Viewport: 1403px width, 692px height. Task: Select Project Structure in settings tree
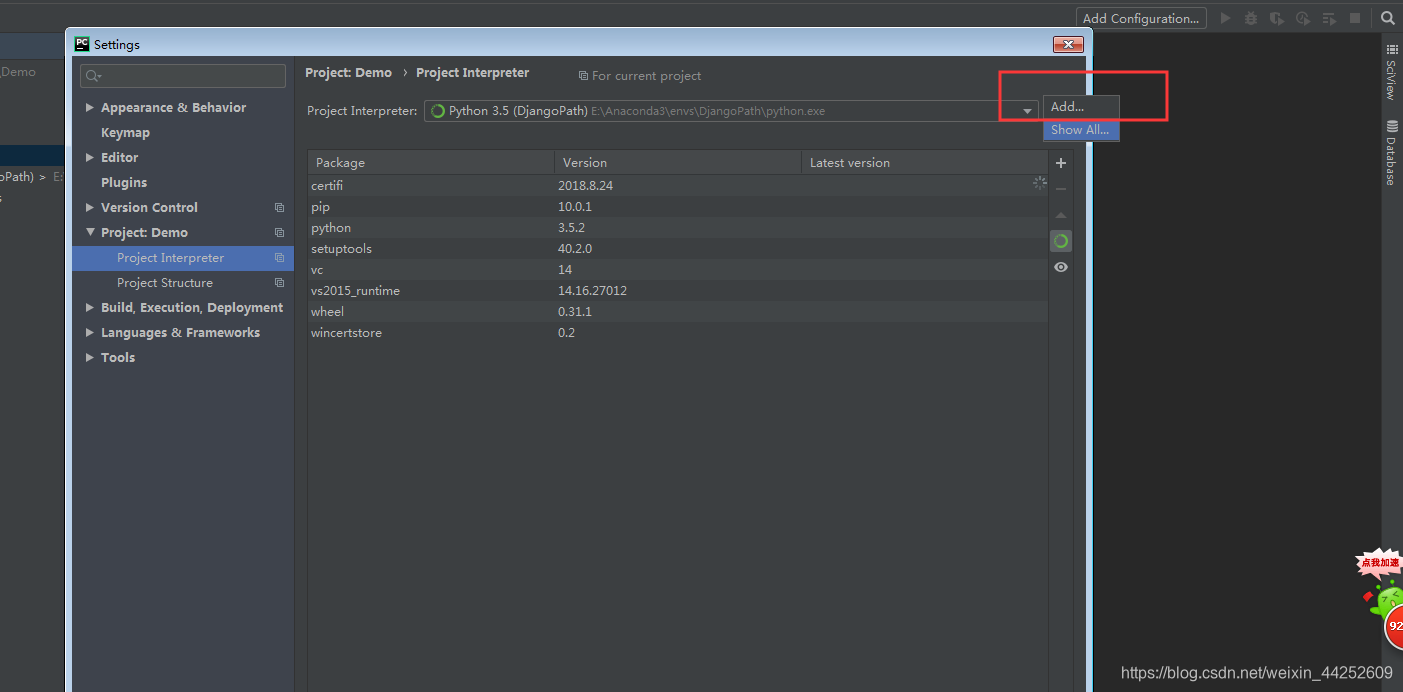[165, 283]
